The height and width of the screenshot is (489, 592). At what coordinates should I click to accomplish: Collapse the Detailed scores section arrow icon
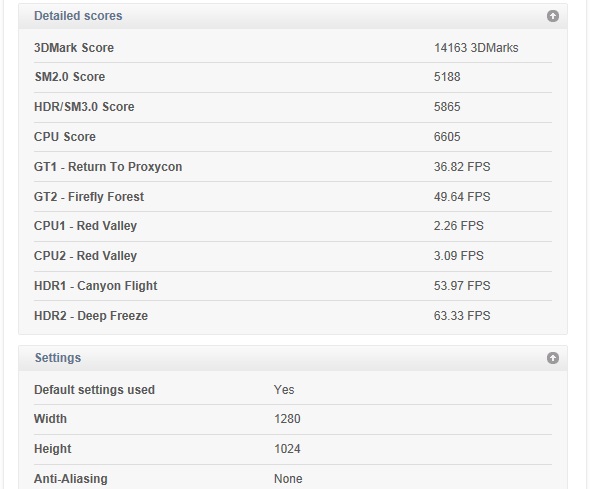552,16
